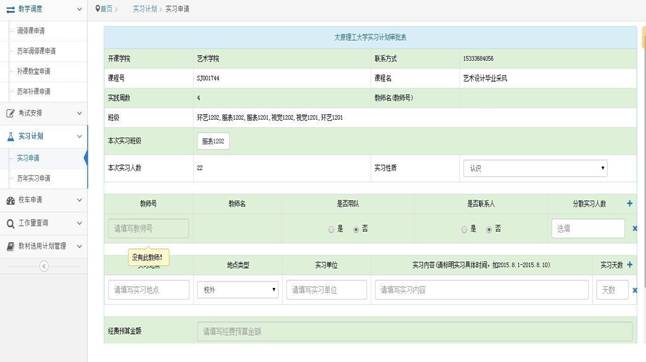The width and height of the screenshot is (646, 362).
Task: Click the 艺术学院 cell value
Action: (208, 59)
